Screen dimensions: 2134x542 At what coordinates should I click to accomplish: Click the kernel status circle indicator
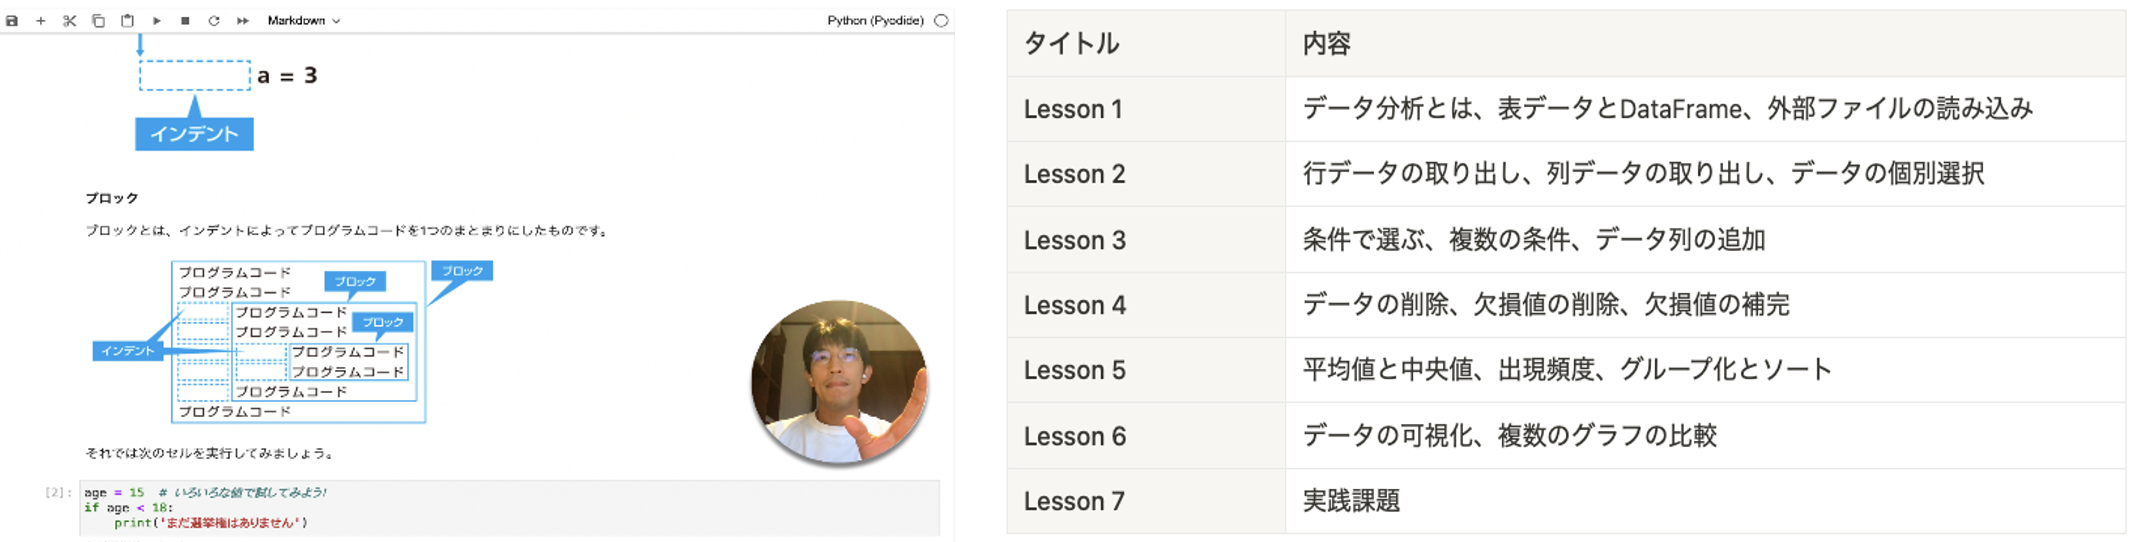(x=941, y=21)
